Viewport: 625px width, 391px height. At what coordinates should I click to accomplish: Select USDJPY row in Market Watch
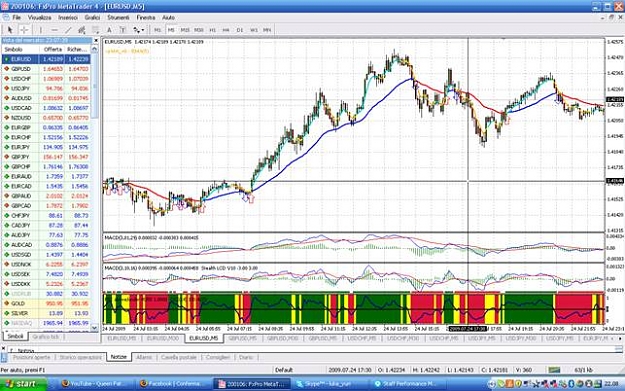46,88
